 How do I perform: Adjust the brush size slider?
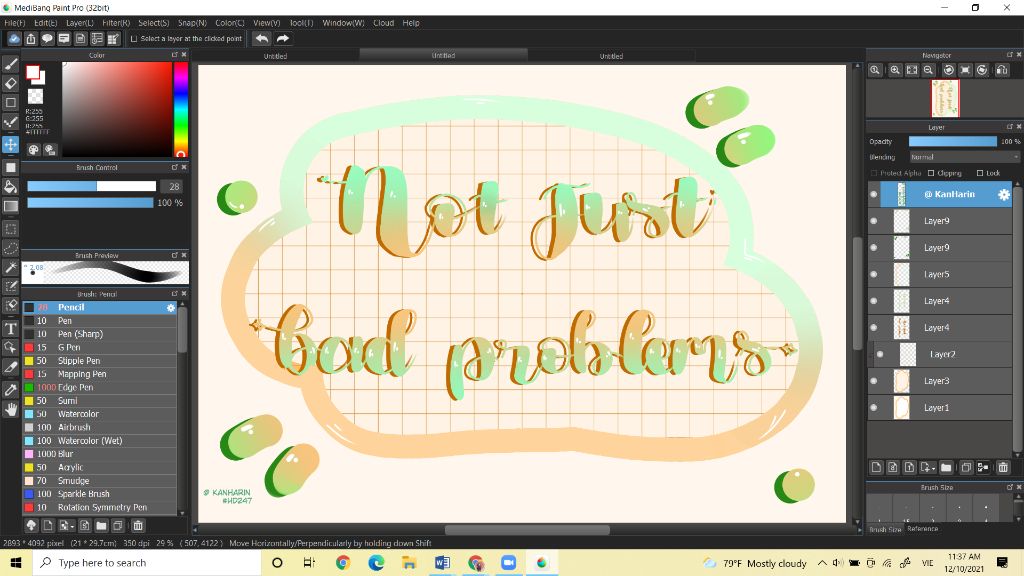91,186
